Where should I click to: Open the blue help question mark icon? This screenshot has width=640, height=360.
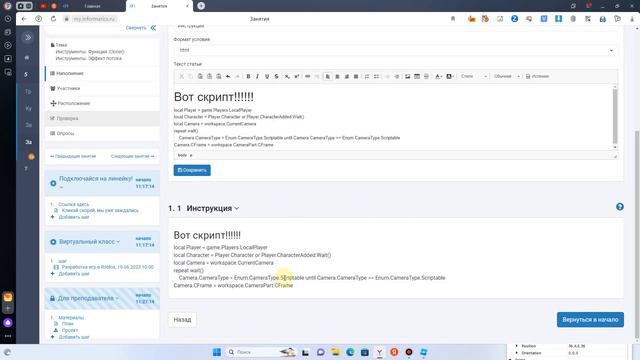(620, 207)
